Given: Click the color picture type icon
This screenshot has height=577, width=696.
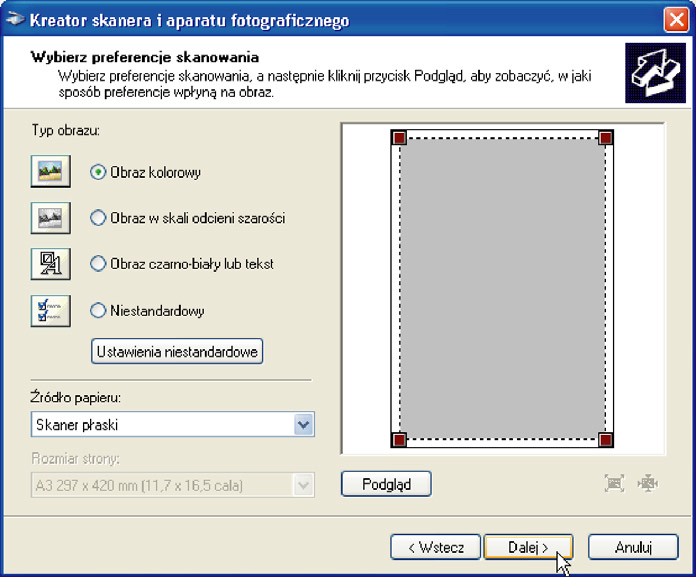Looking at the screenshot, I should coord(51,171).
